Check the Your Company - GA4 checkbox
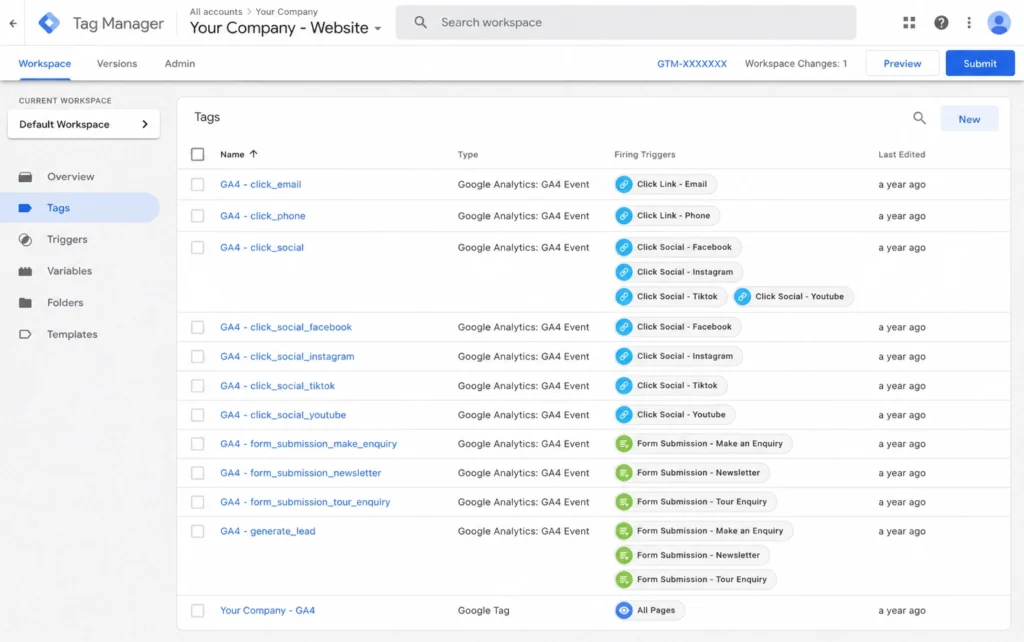Viewport: 1024px width, 642px height. (197, 610)
